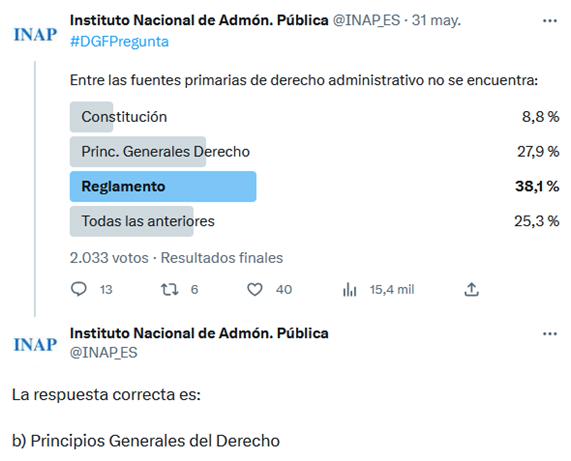Image resolution: width=571 pixels, height=461 pixels.
Task: Open view analytics bar chart icon
Action: click(350, 290)
